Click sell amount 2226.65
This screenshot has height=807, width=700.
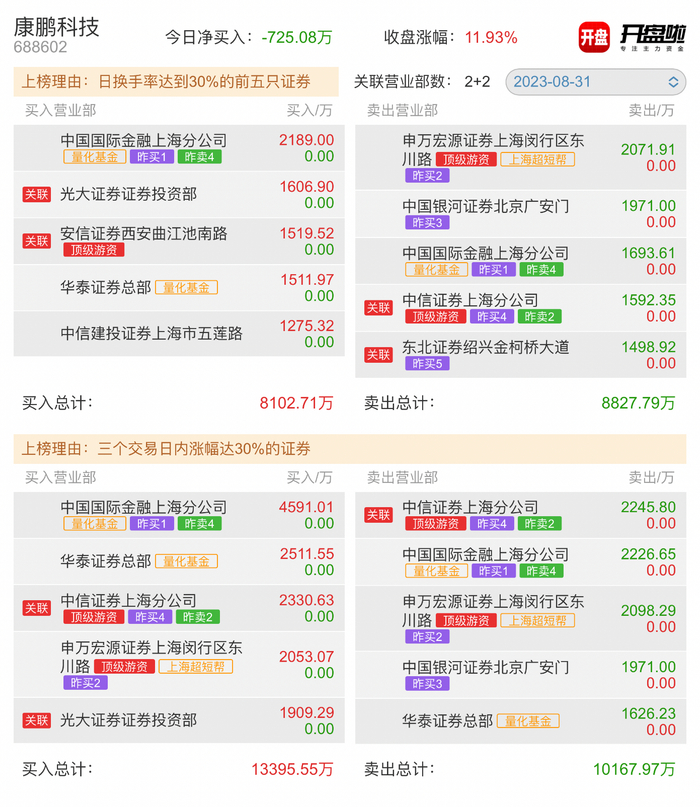pyautogui.click(x=648, y=554)
